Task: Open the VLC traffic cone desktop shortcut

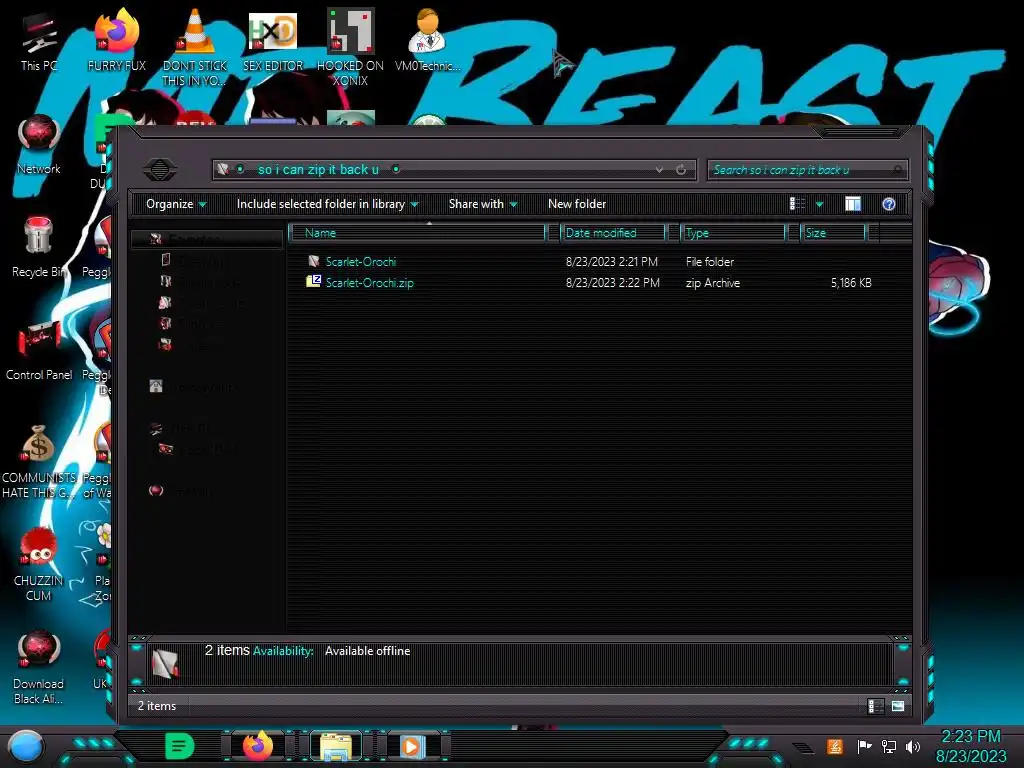Action: point(195,47)
